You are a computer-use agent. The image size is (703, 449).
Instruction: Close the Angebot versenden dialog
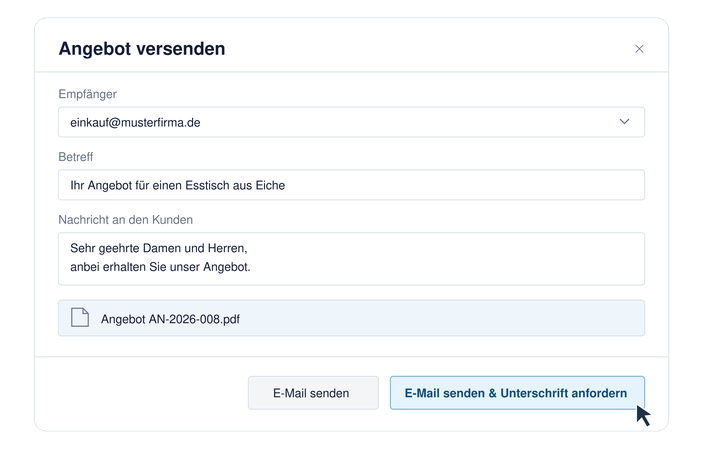pyautogui.click(x=639, y=49)
